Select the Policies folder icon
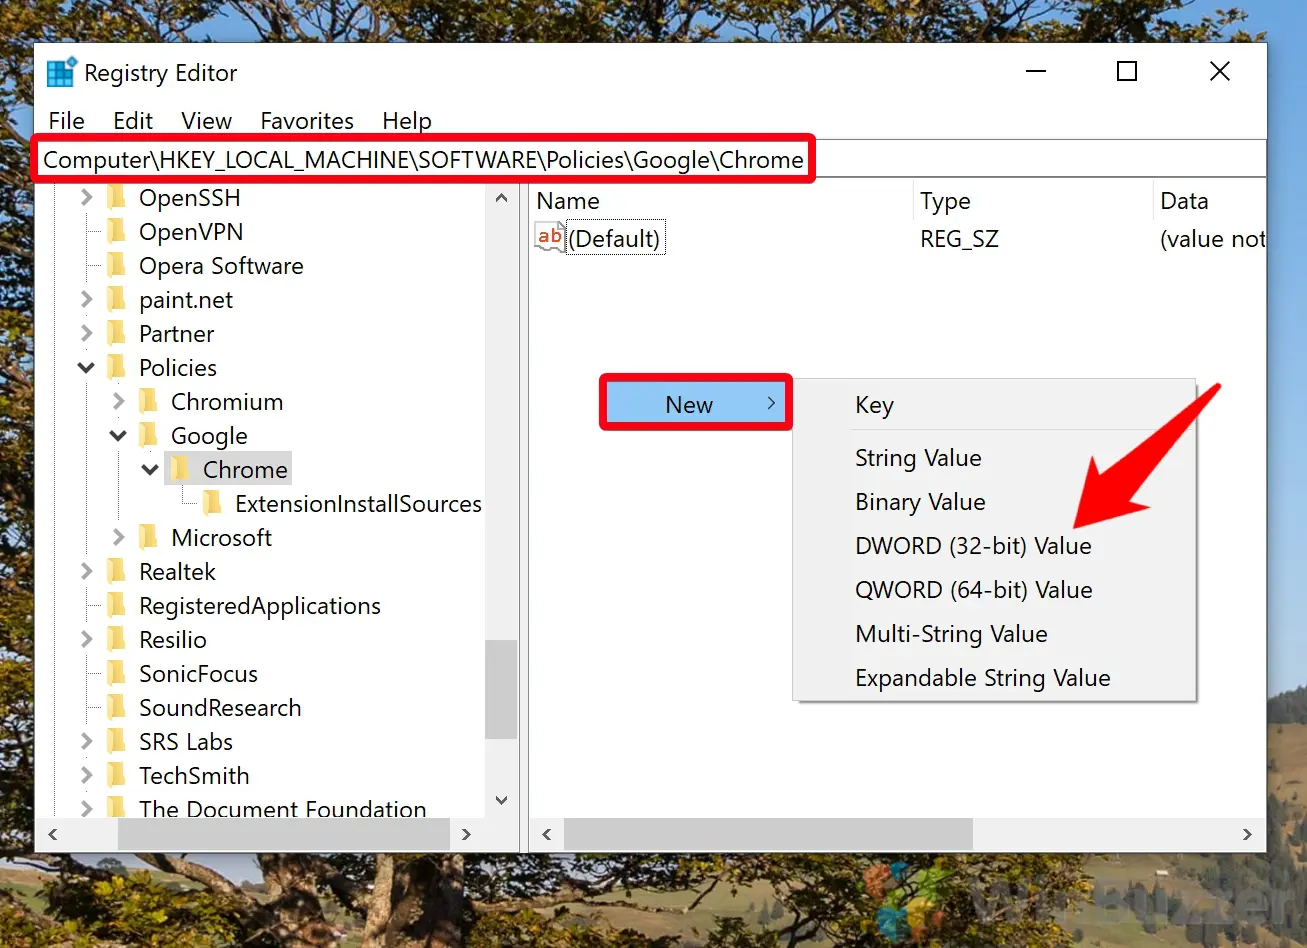This screenshot has width=1307, height=948. coord(118,367)
